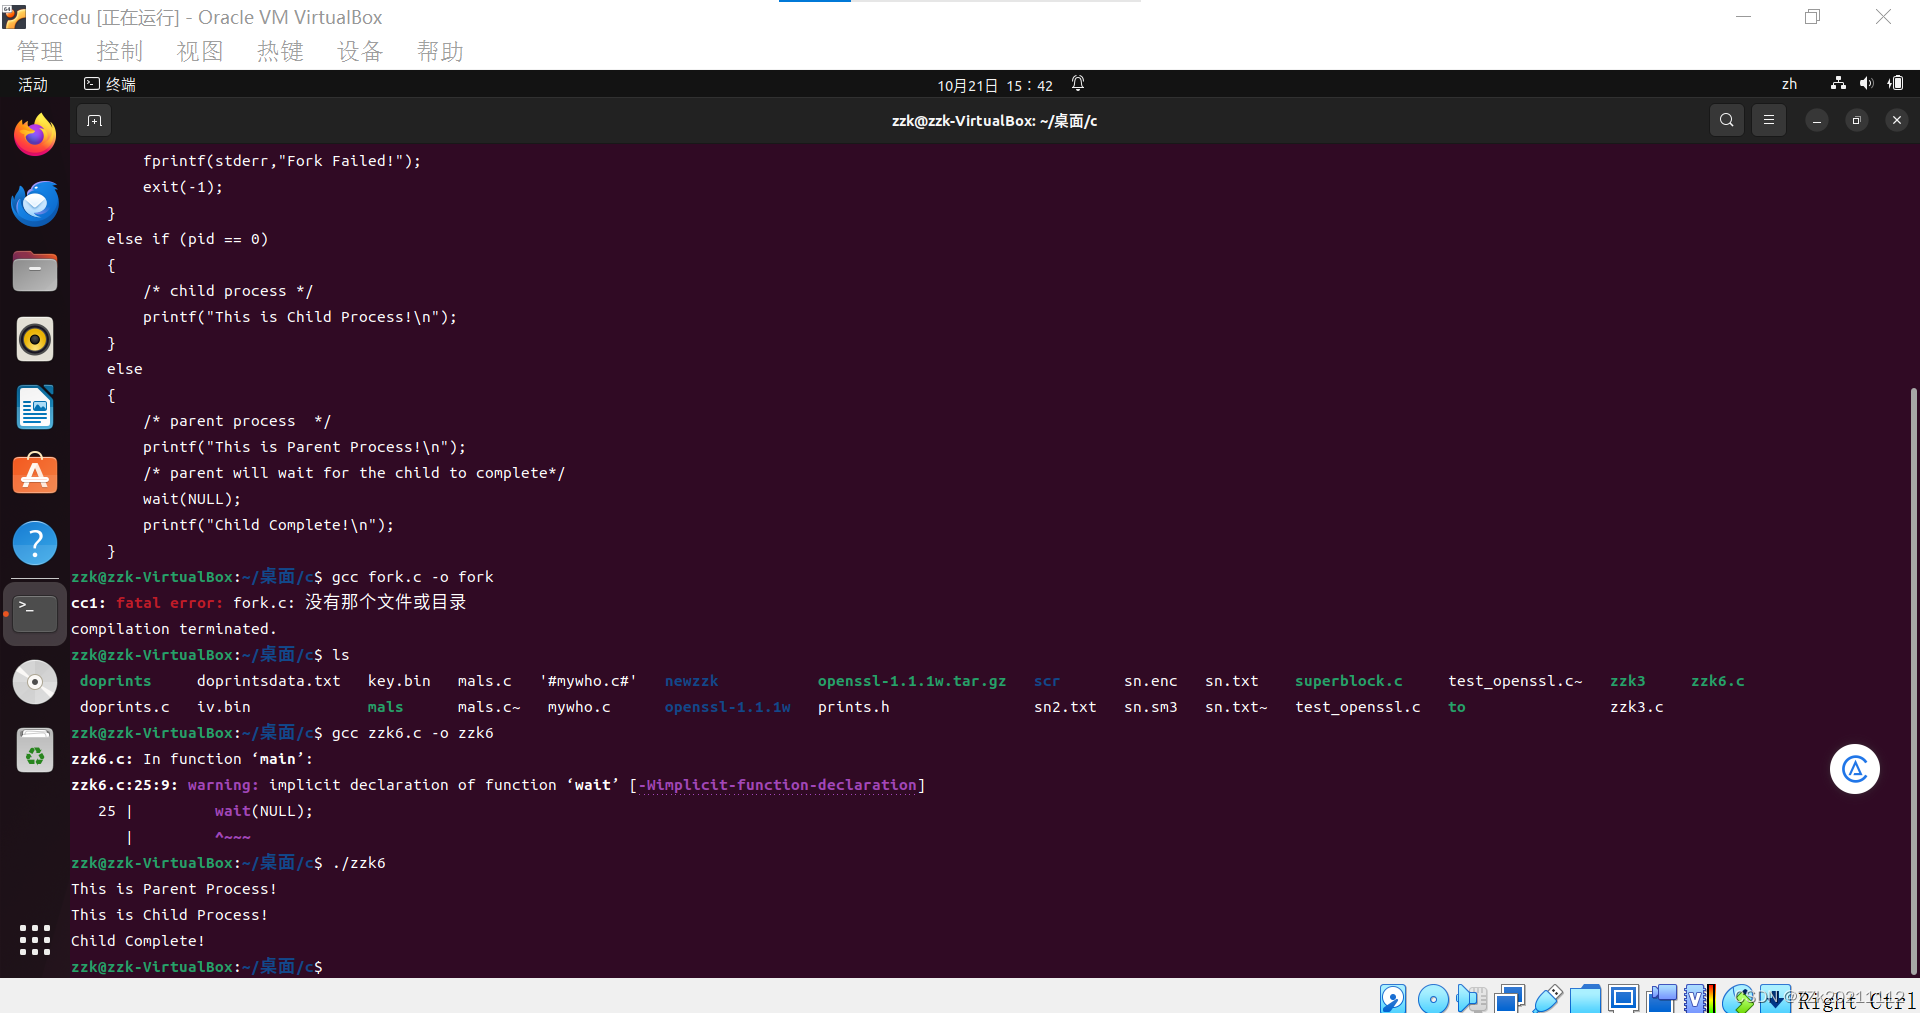Open the 控制 menu in VirtualBox
Image resolution: width=1920 pixels, height=1013 pixels.
point(120,51)
